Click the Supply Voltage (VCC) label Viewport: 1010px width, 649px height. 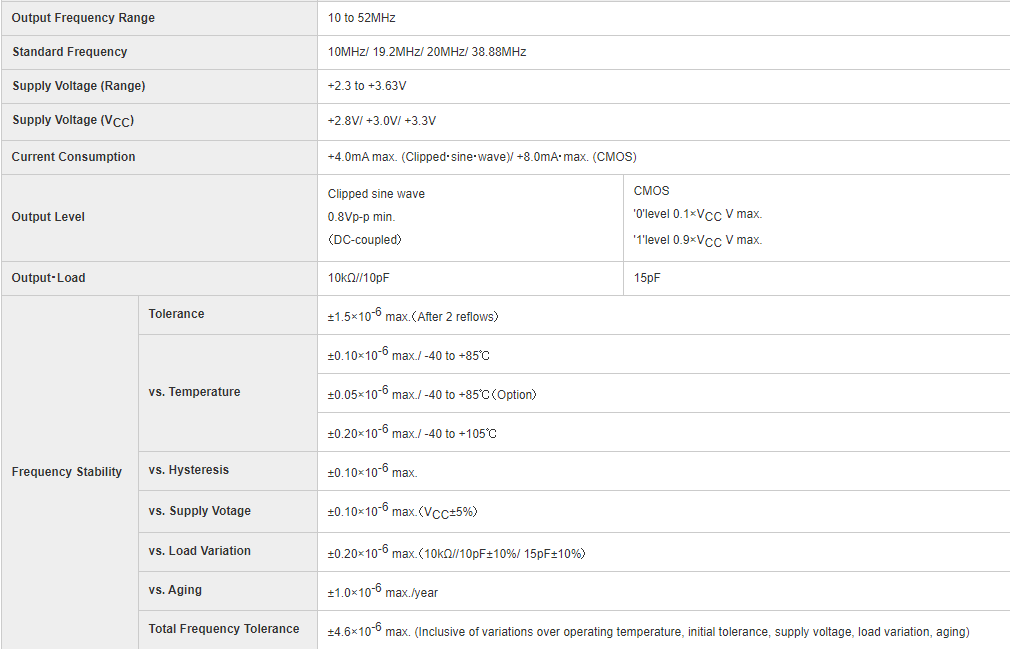point(73,121)
